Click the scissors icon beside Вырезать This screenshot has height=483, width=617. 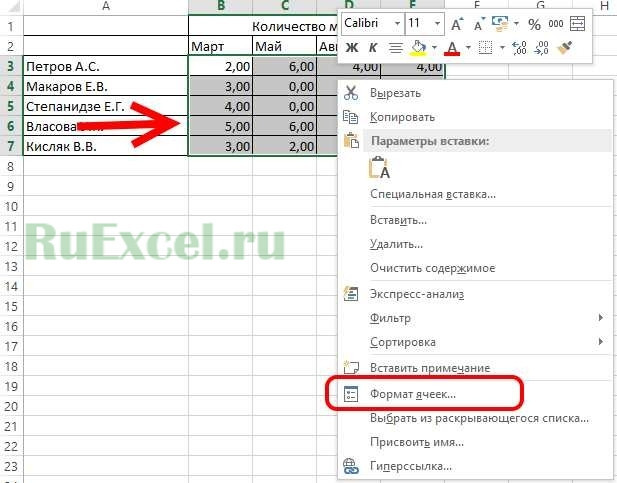(351, 93)
